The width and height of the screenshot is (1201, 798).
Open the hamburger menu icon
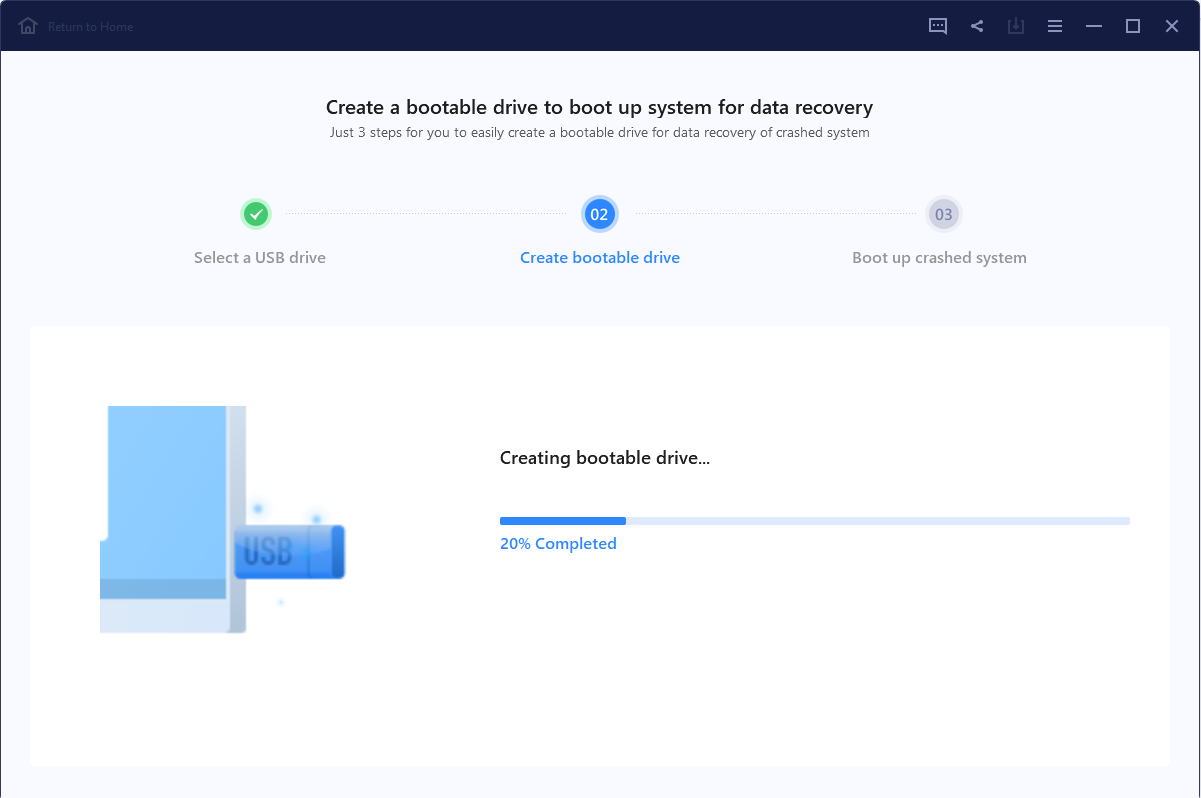(x=1055, y=26)
